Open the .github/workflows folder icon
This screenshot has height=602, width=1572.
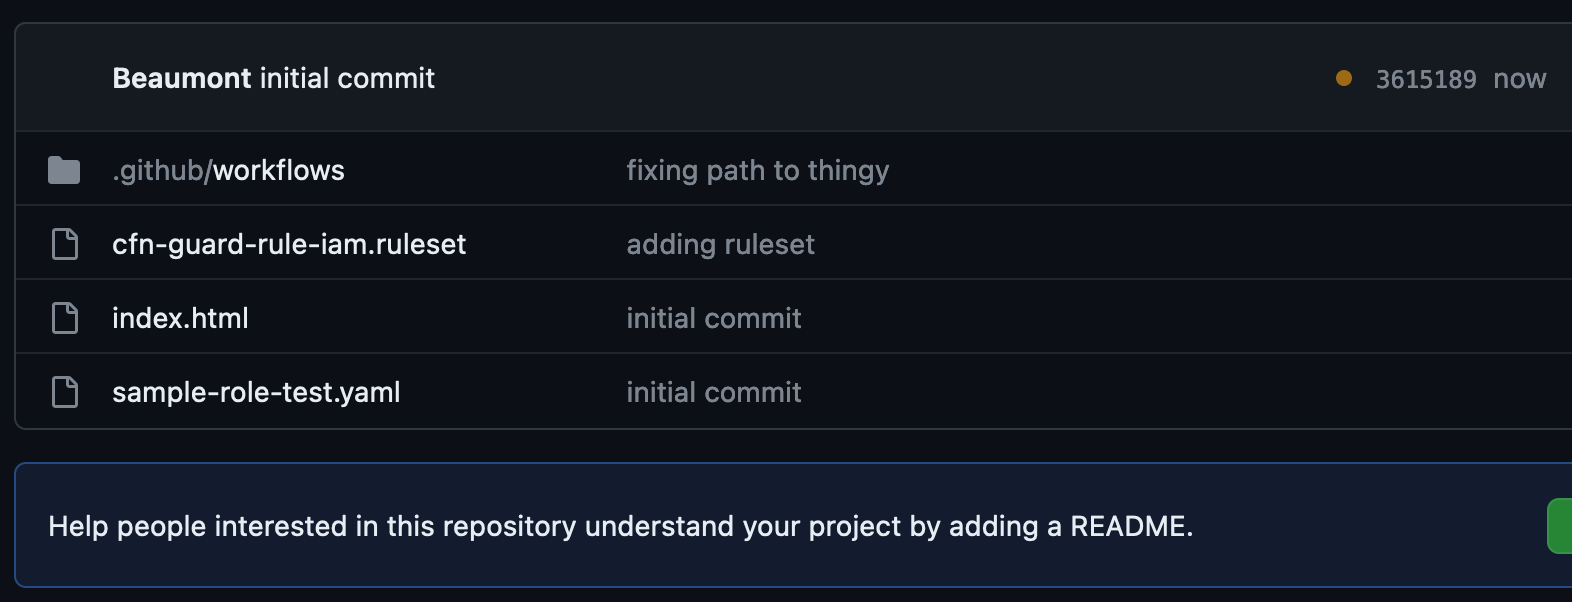[64, 169]
